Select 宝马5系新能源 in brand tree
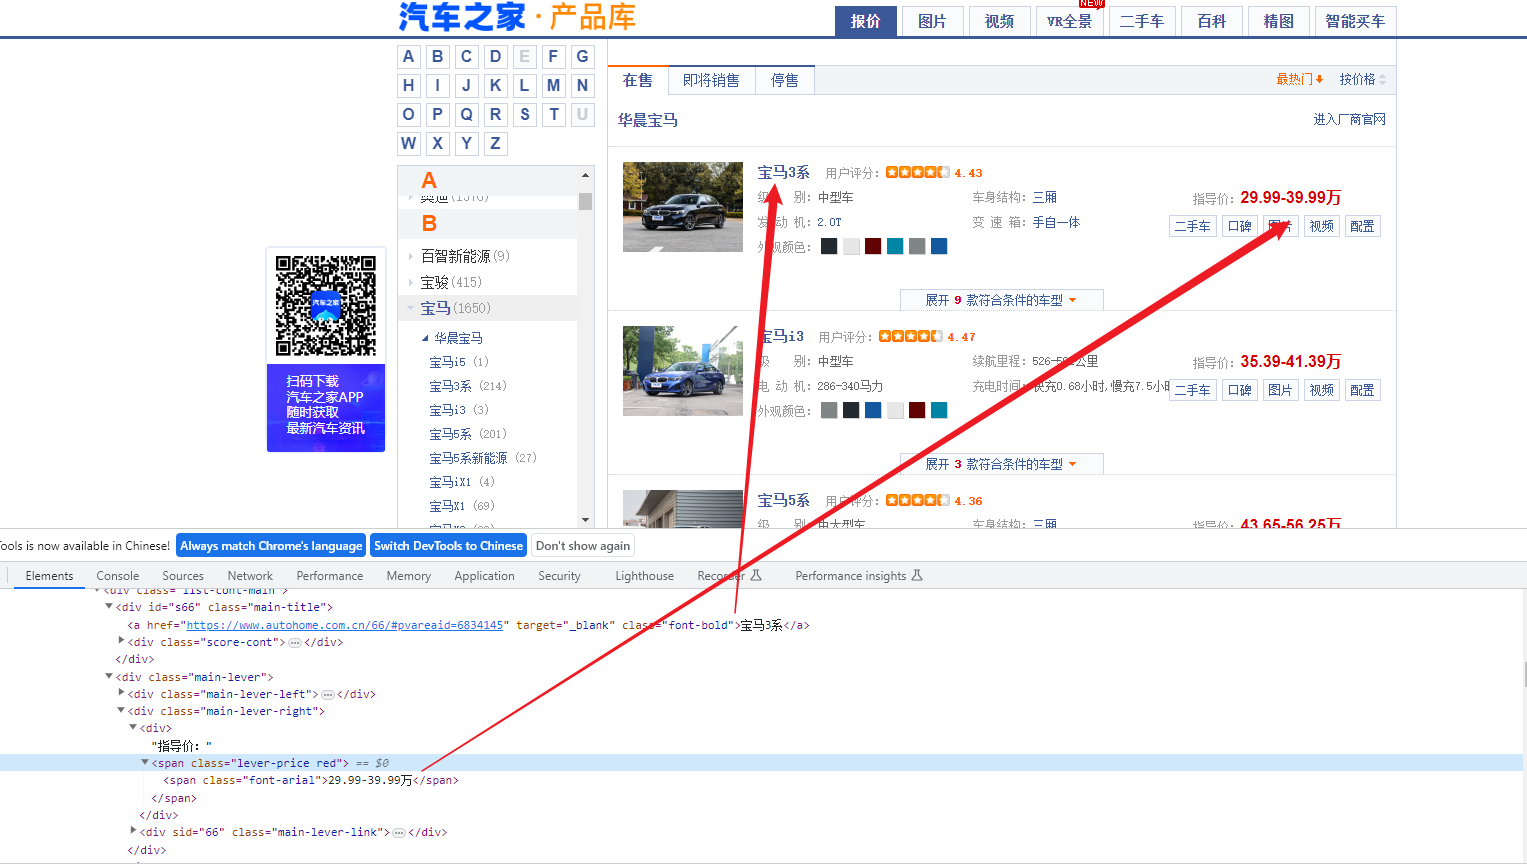 point(482,458)
